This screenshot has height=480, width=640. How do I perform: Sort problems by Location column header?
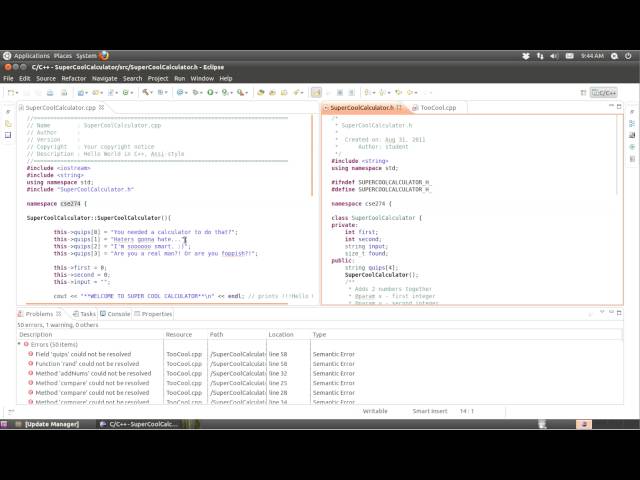pyautogui.click(x=288, y=334)
